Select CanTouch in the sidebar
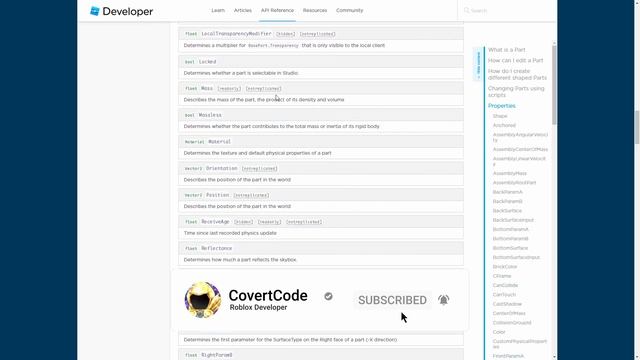 click(x=504, y=295)
